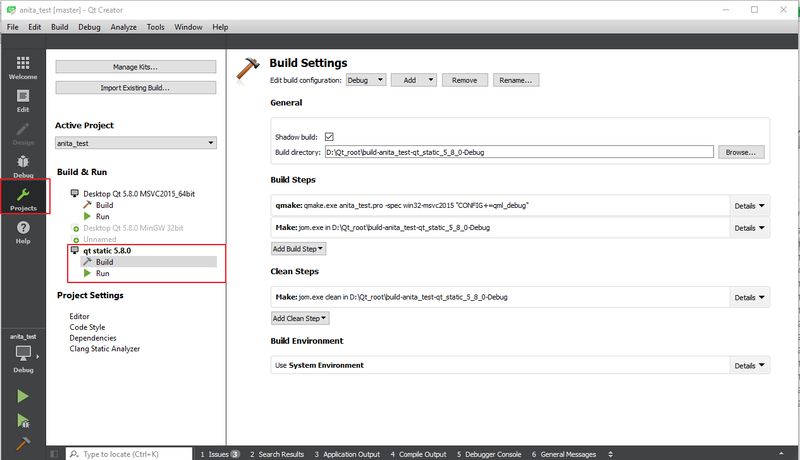Toggle the left sidebar visibility icon
This screenshot has width=800, height=460.
coord(54,454)
